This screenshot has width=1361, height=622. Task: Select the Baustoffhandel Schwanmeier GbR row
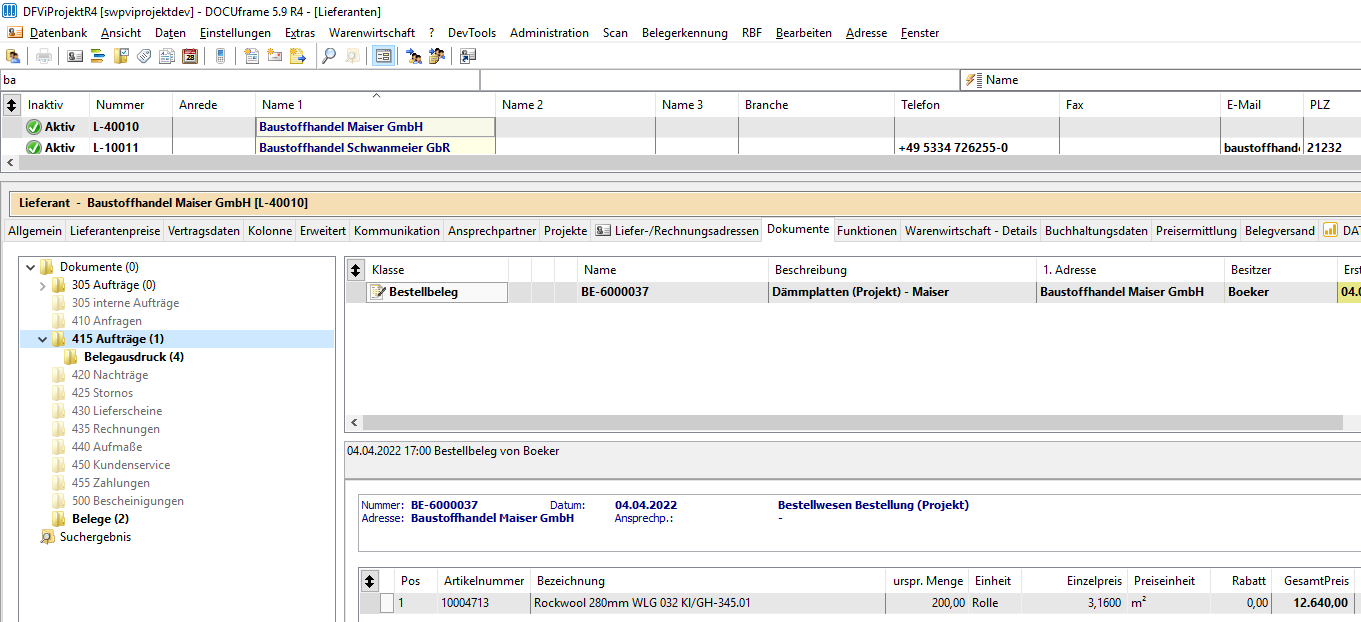coord(680,147)
